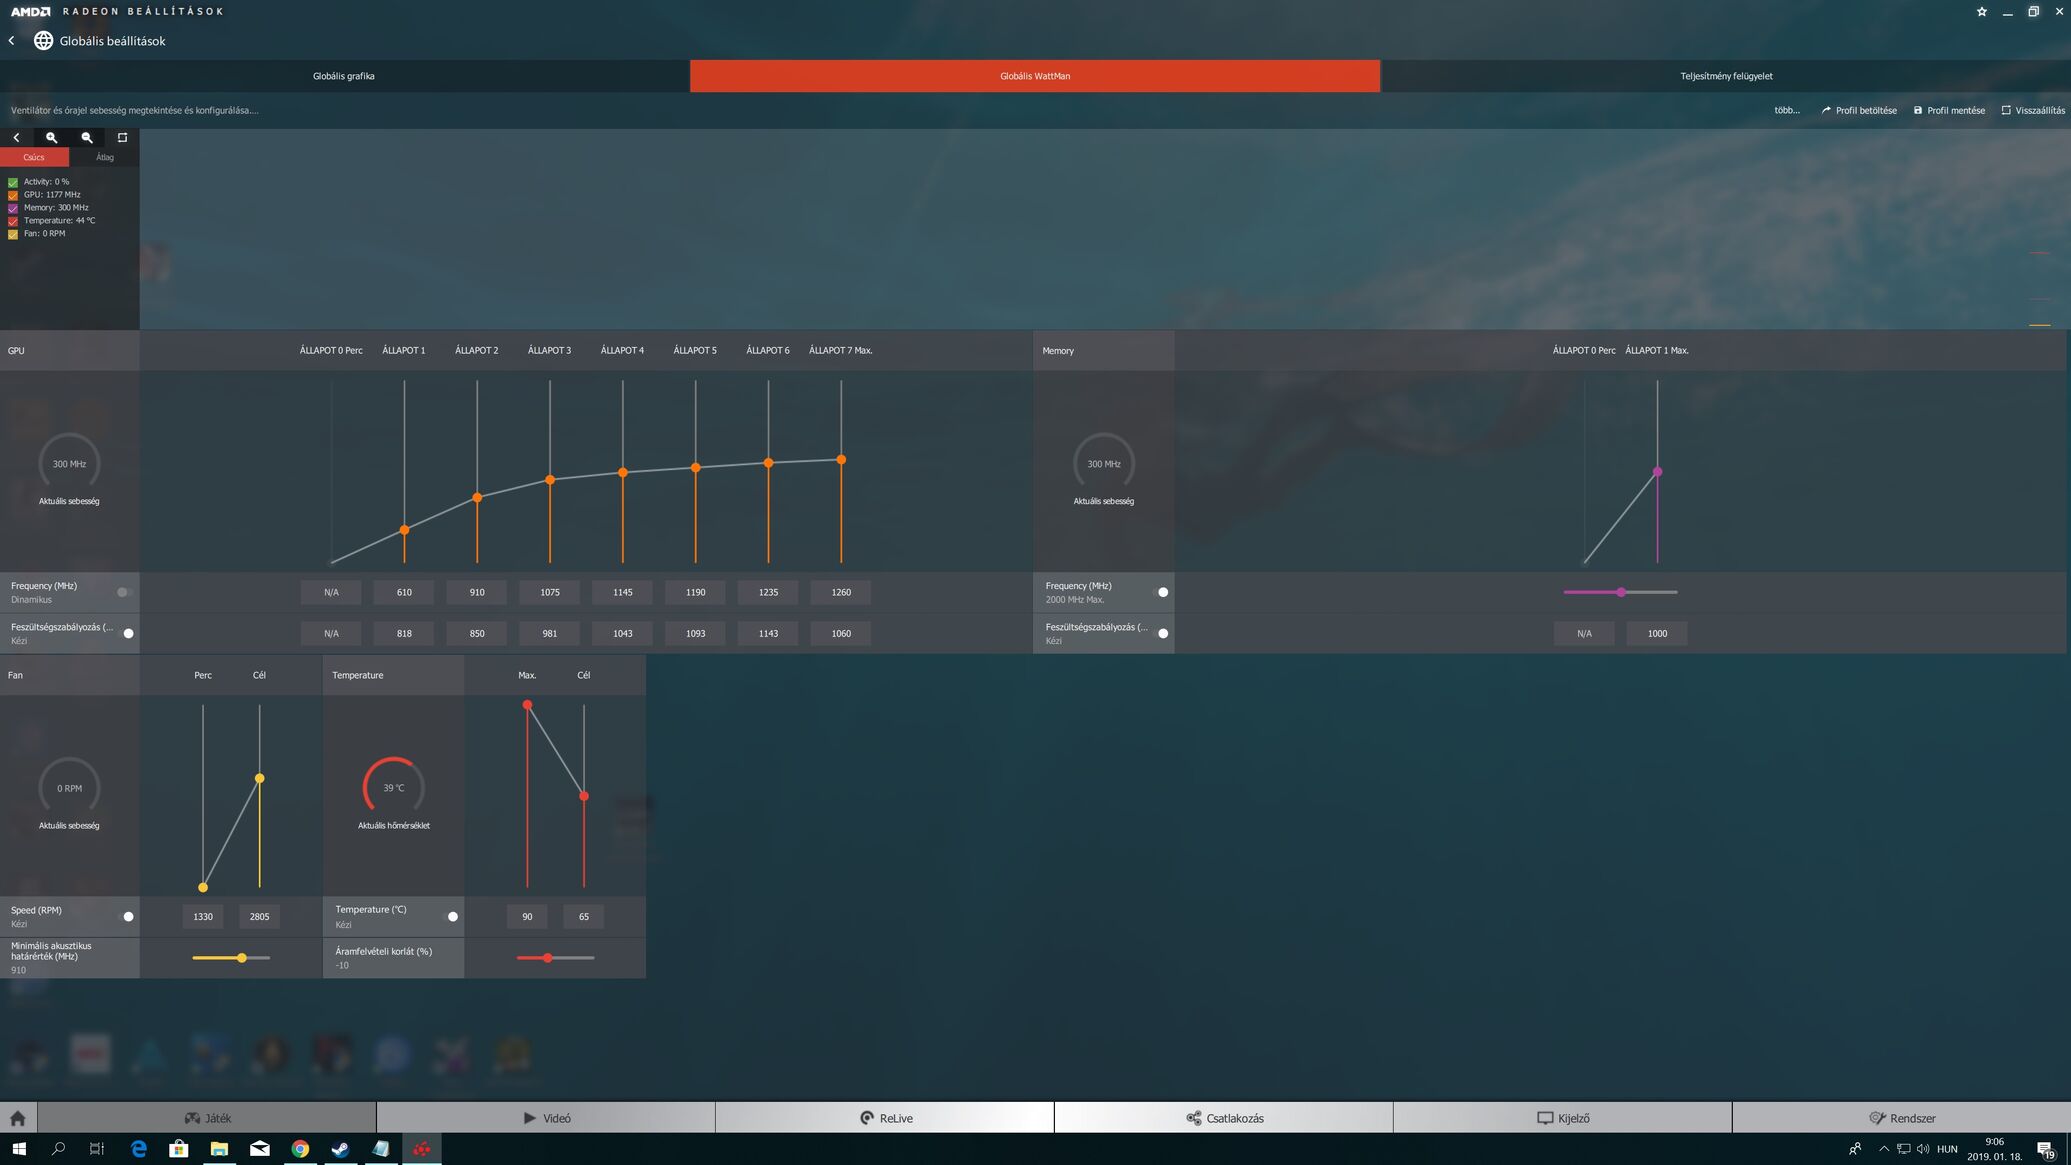
Task: Expand the több... options menu
Action: point(1786,110)
